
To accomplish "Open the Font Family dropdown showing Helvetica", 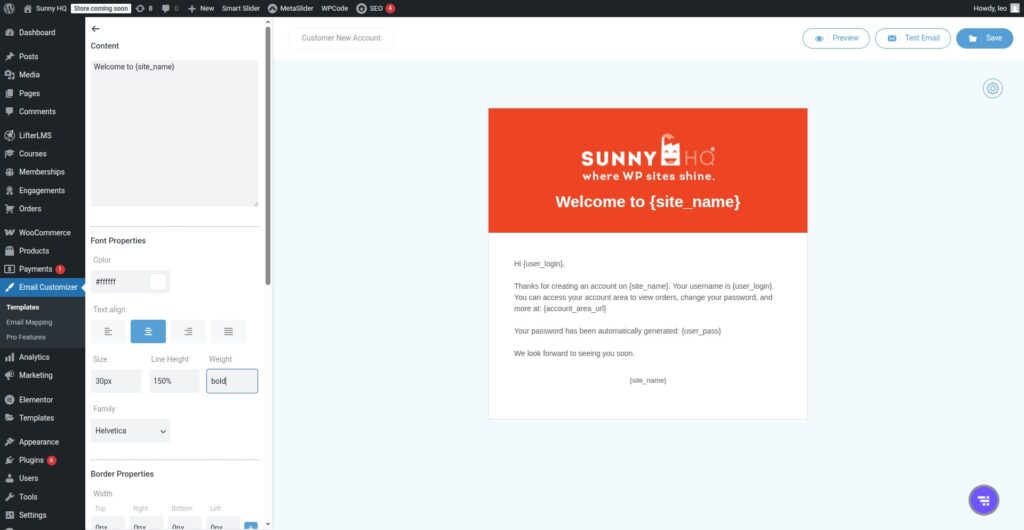I will coord(130,431).
